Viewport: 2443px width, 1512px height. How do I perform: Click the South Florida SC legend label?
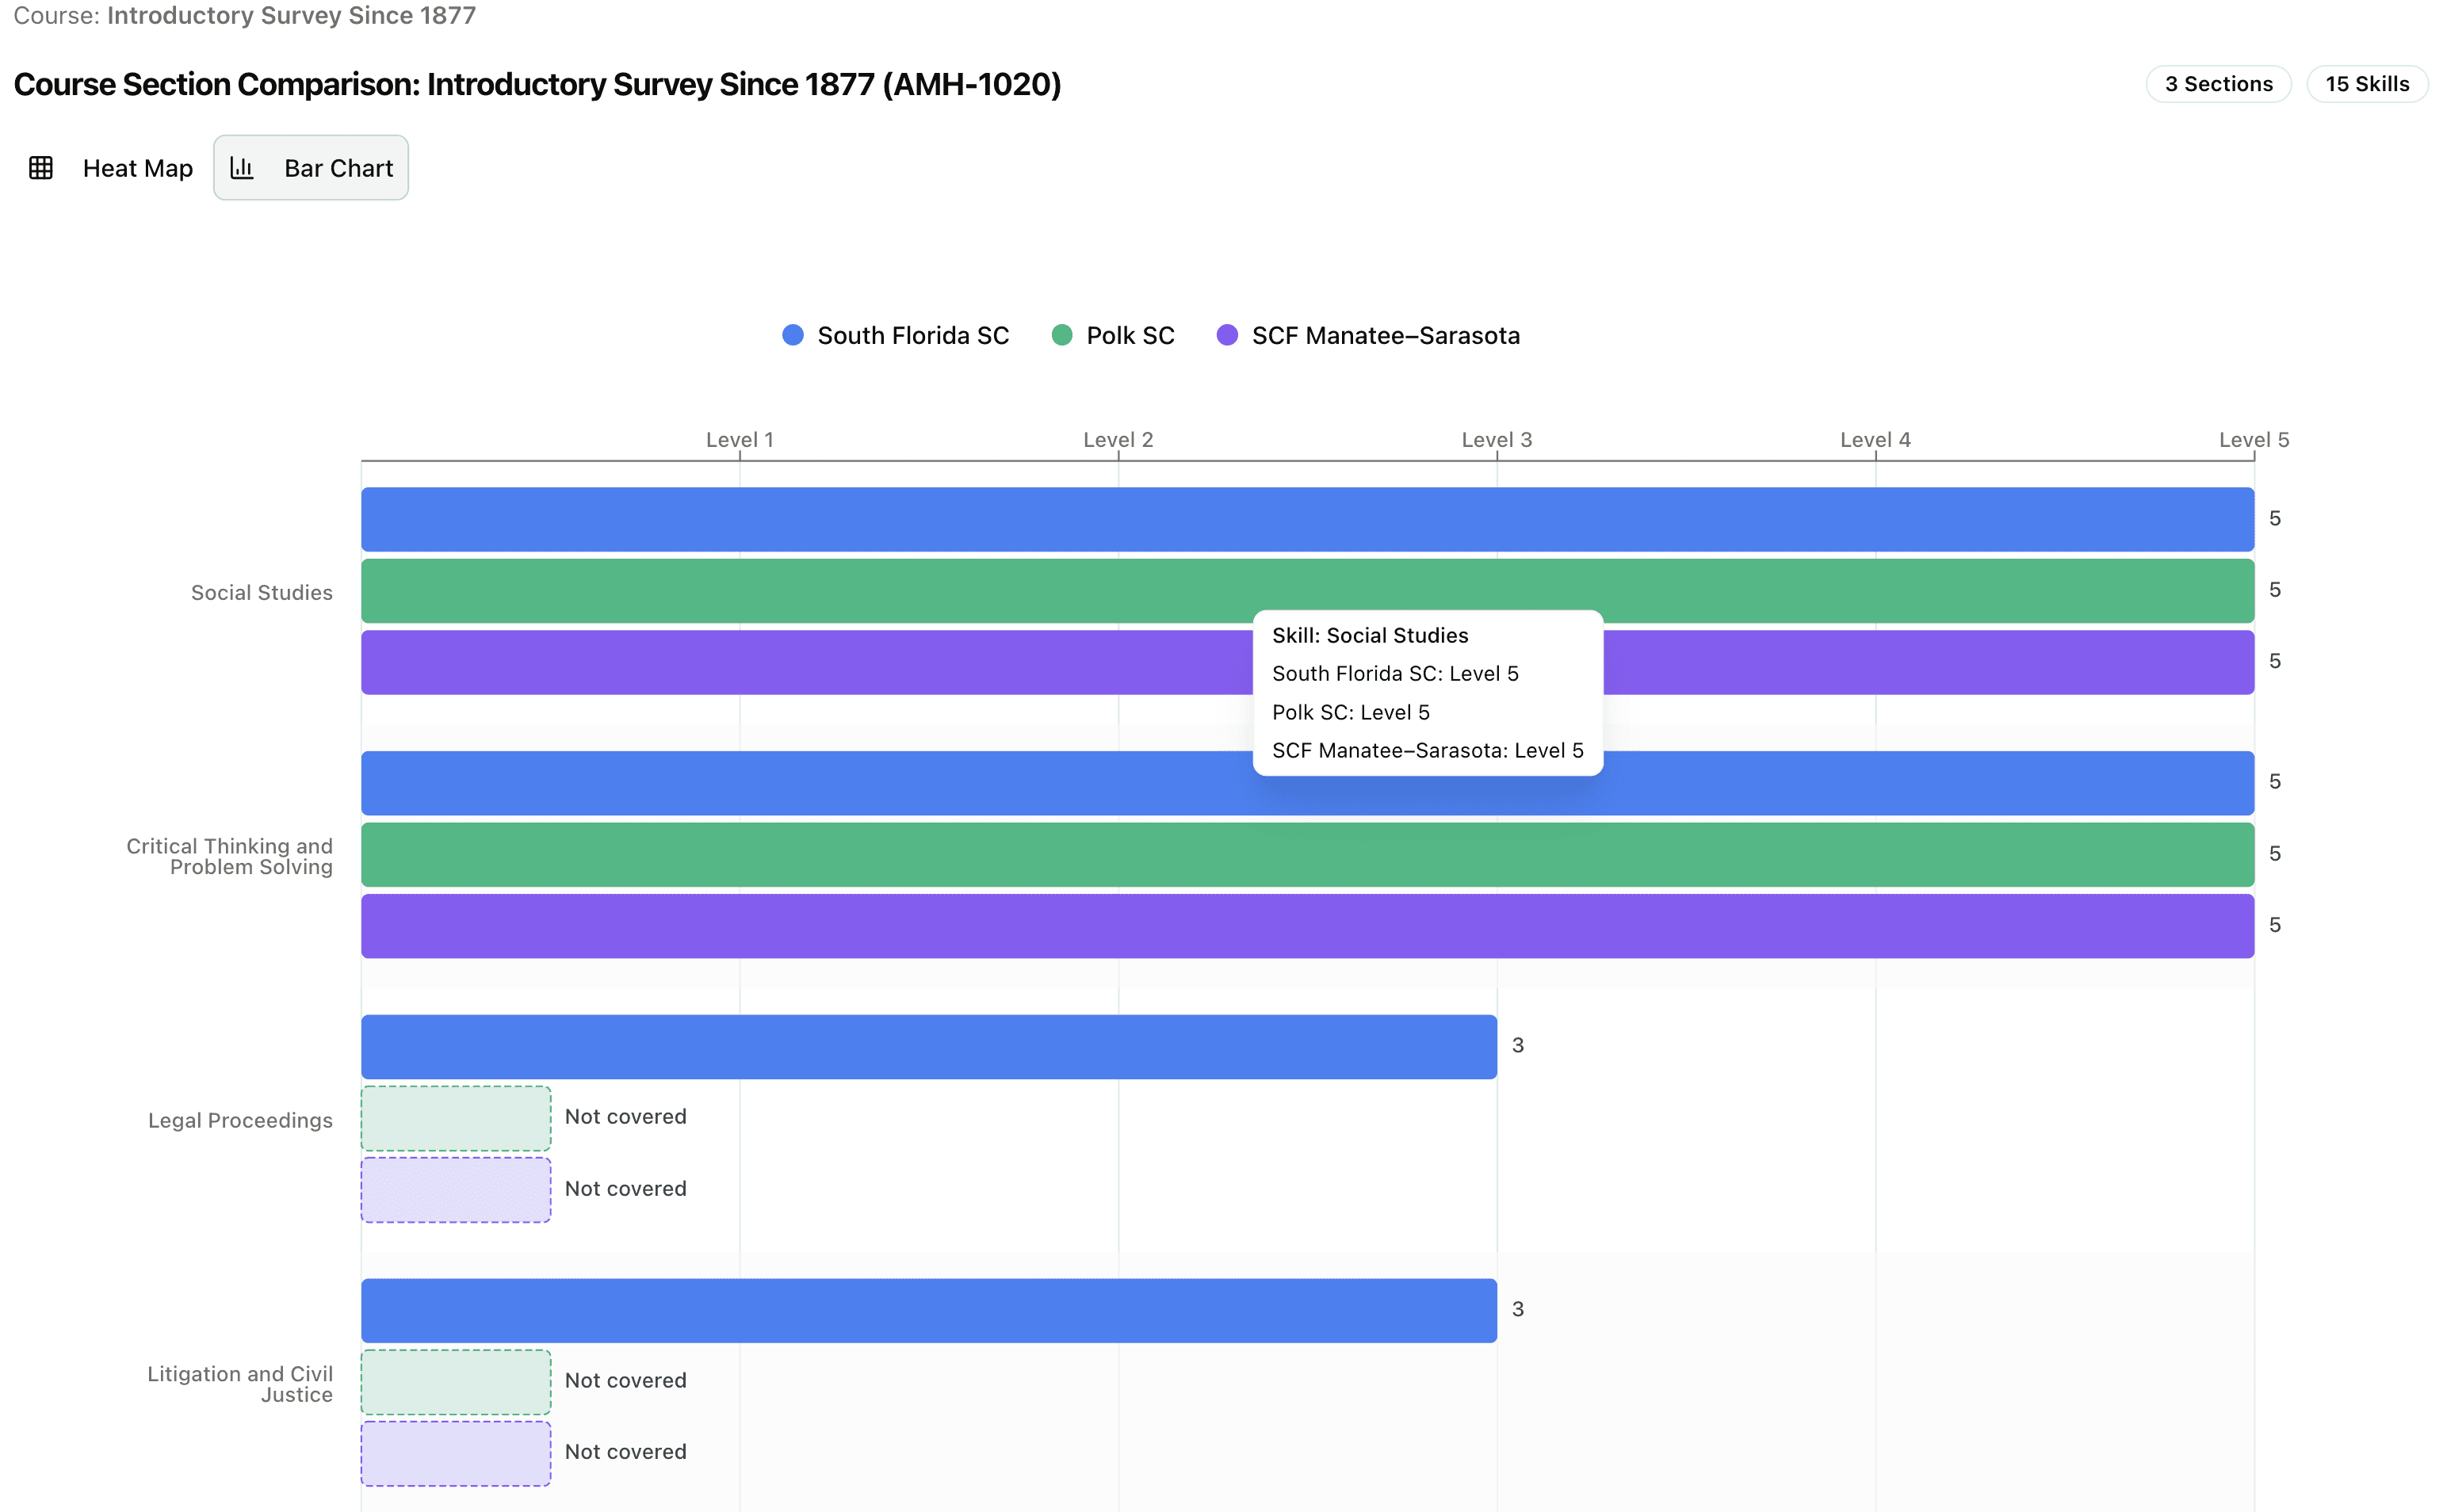pyautogui.click(x=913, y=335)
